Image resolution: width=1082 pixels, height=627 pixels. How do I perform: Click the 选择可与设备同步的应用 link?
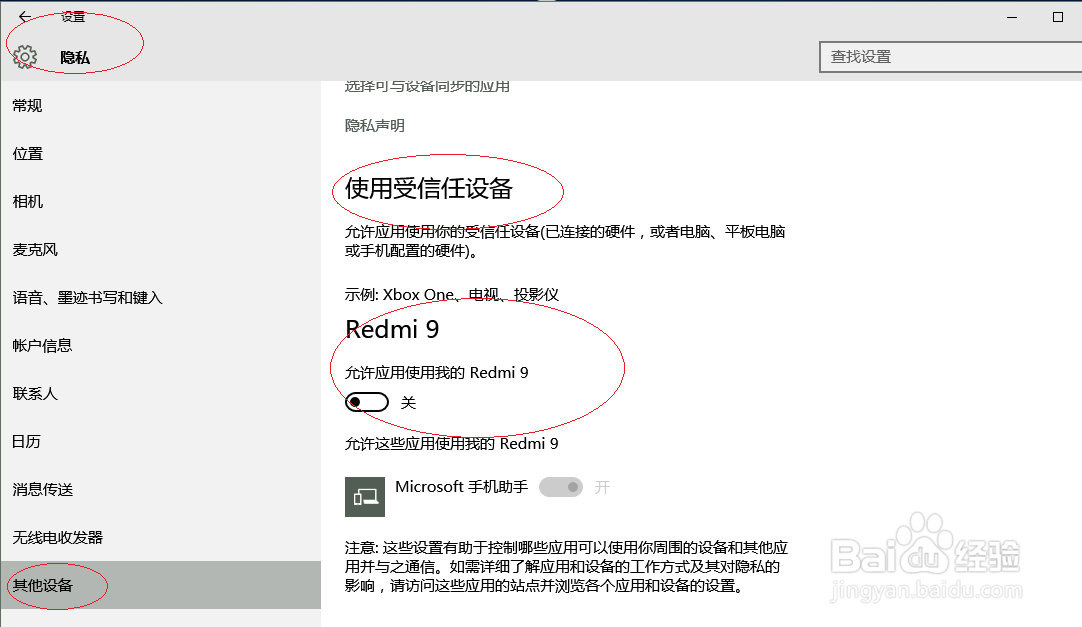(x=427, y=86)
